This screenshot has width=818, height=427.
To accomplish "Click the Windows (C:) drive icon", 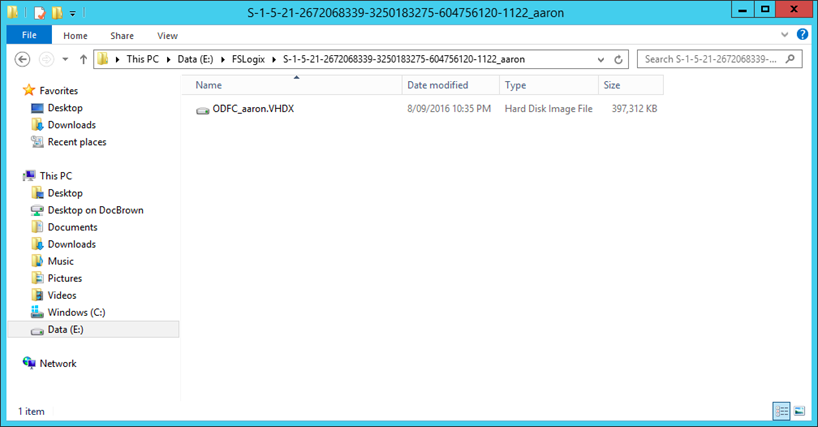I will [37, 312].
